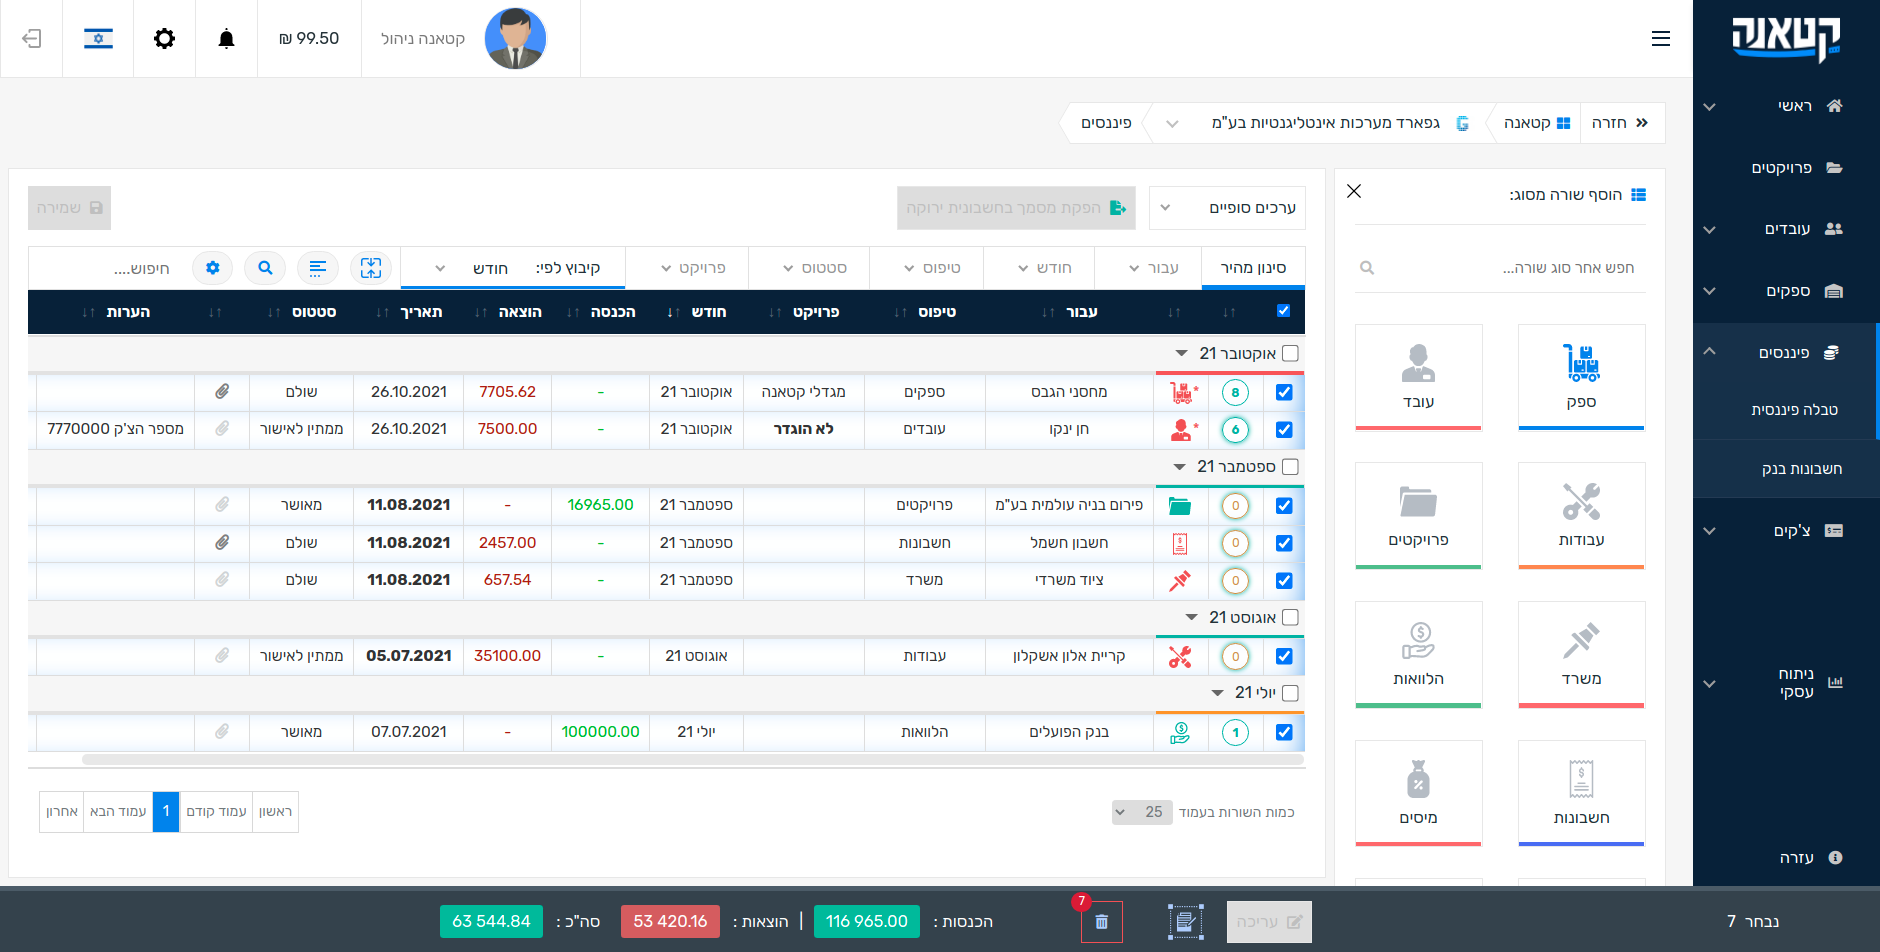Open attachment paperclip for מחסני הגבס row

click(x=222, y=392)
